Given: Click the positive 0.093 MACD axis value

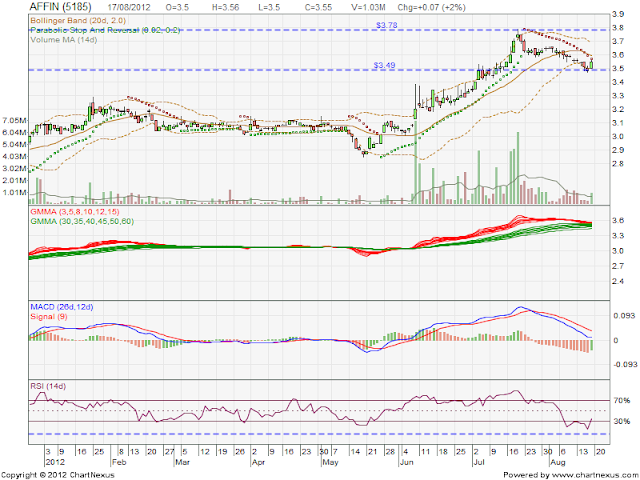Looking at the screenshot, I should click(x=624, y=316).
